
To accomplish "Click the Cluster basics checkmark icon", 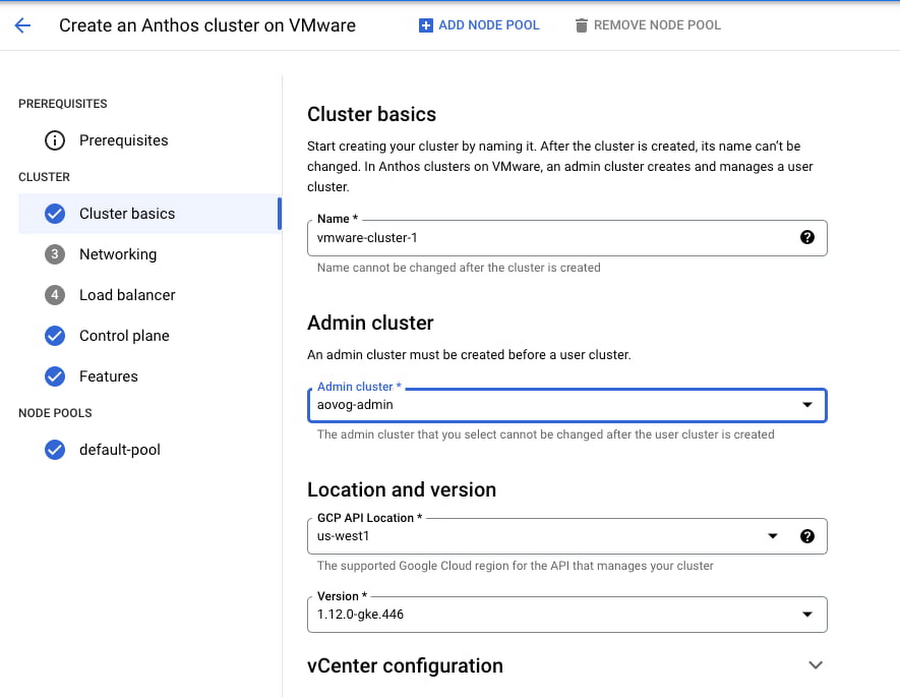I will [55, 214].
